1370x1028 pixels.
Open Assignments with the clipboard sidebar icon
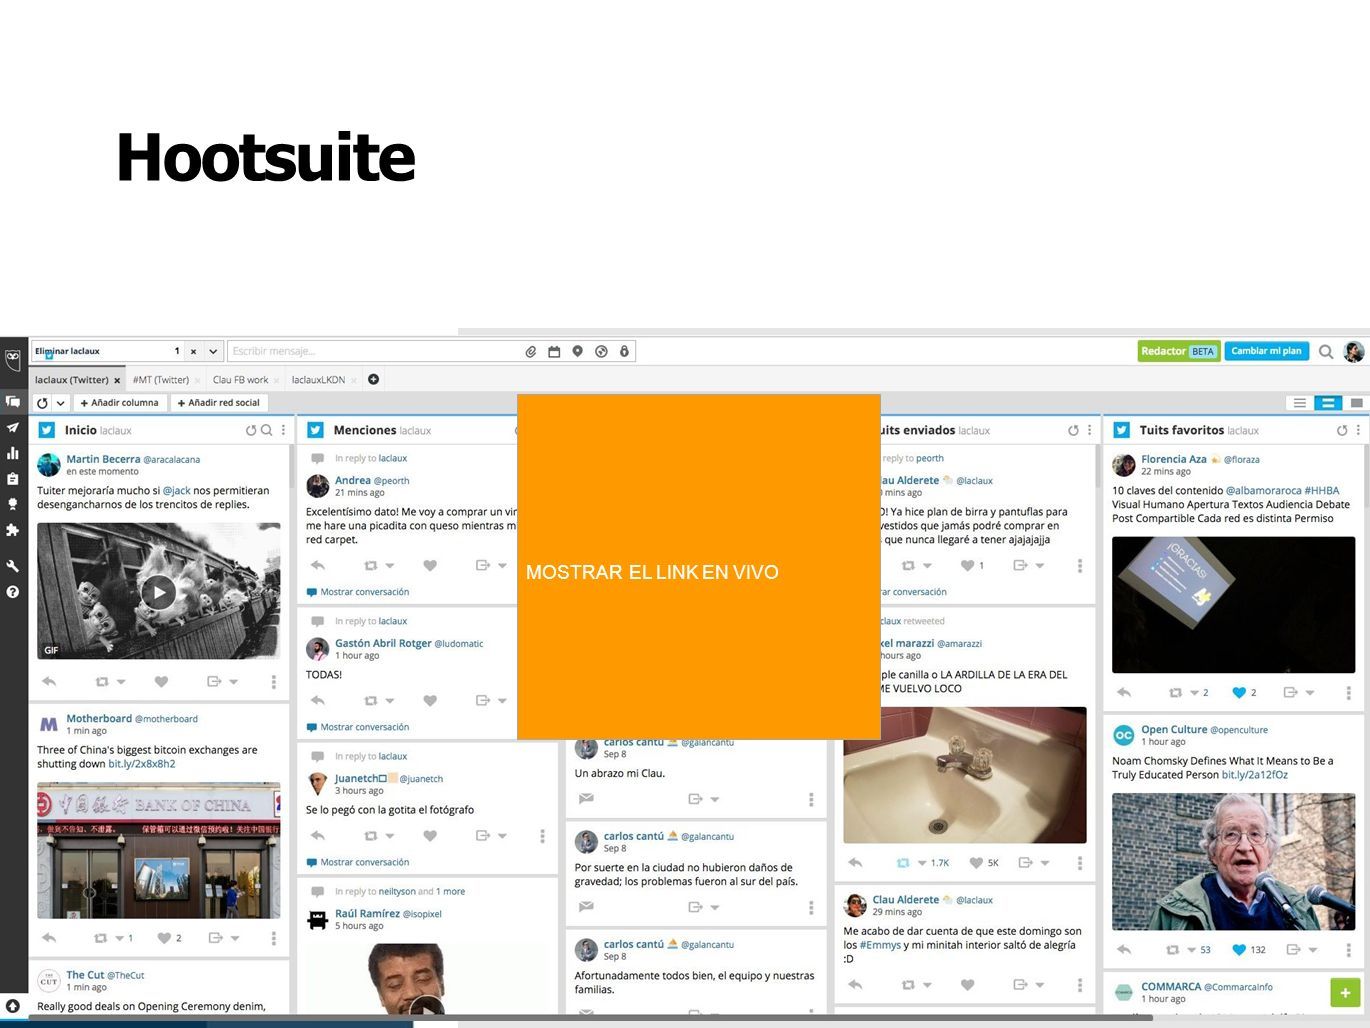coord(13,479)
